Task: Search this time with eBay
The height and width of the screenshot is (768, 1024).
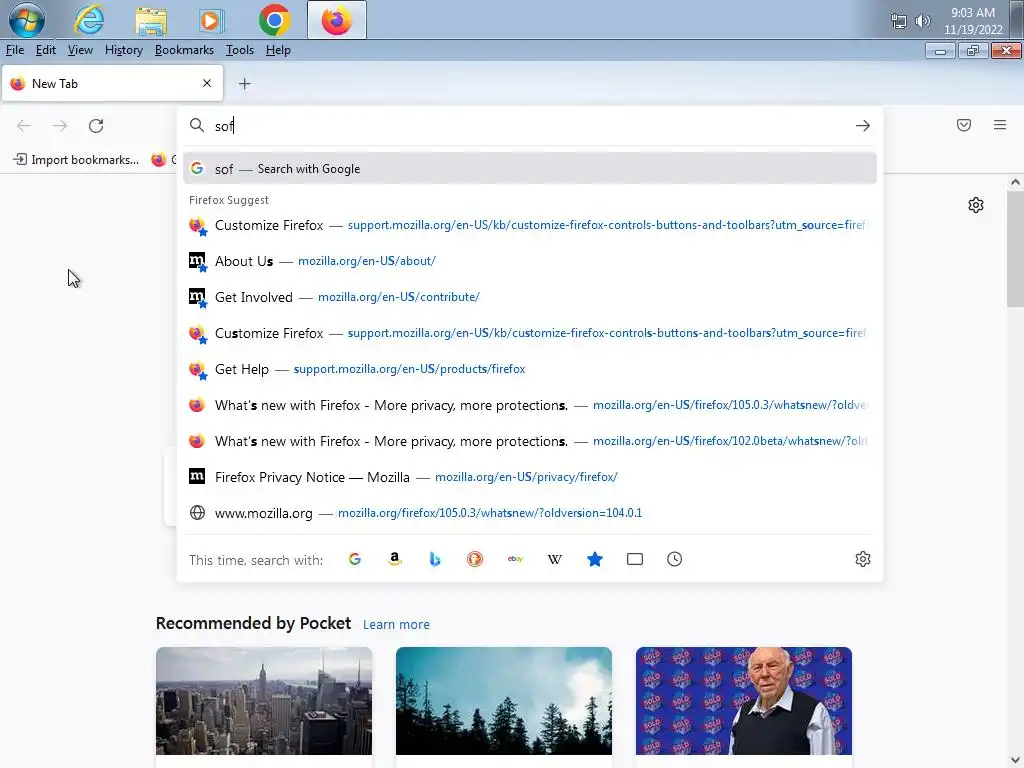Action: 515,559
